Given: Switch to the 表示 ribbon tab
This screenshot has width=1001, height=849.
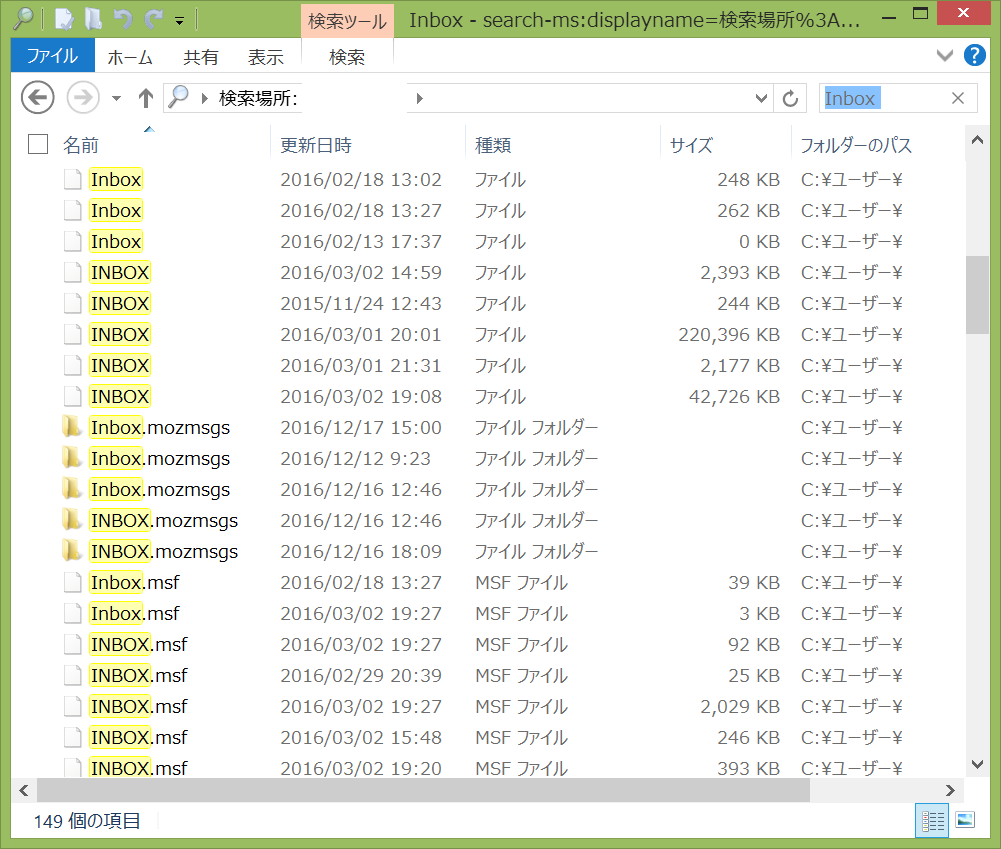Looking at the screenshot, I should pos(265,57).
